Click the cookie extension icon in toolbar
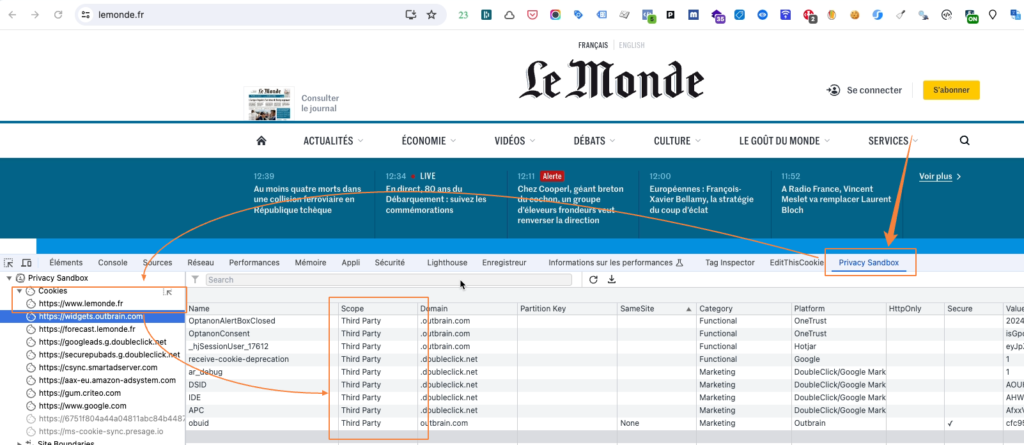The height and width of the screenshot is (445, 1024). [854, 14]
